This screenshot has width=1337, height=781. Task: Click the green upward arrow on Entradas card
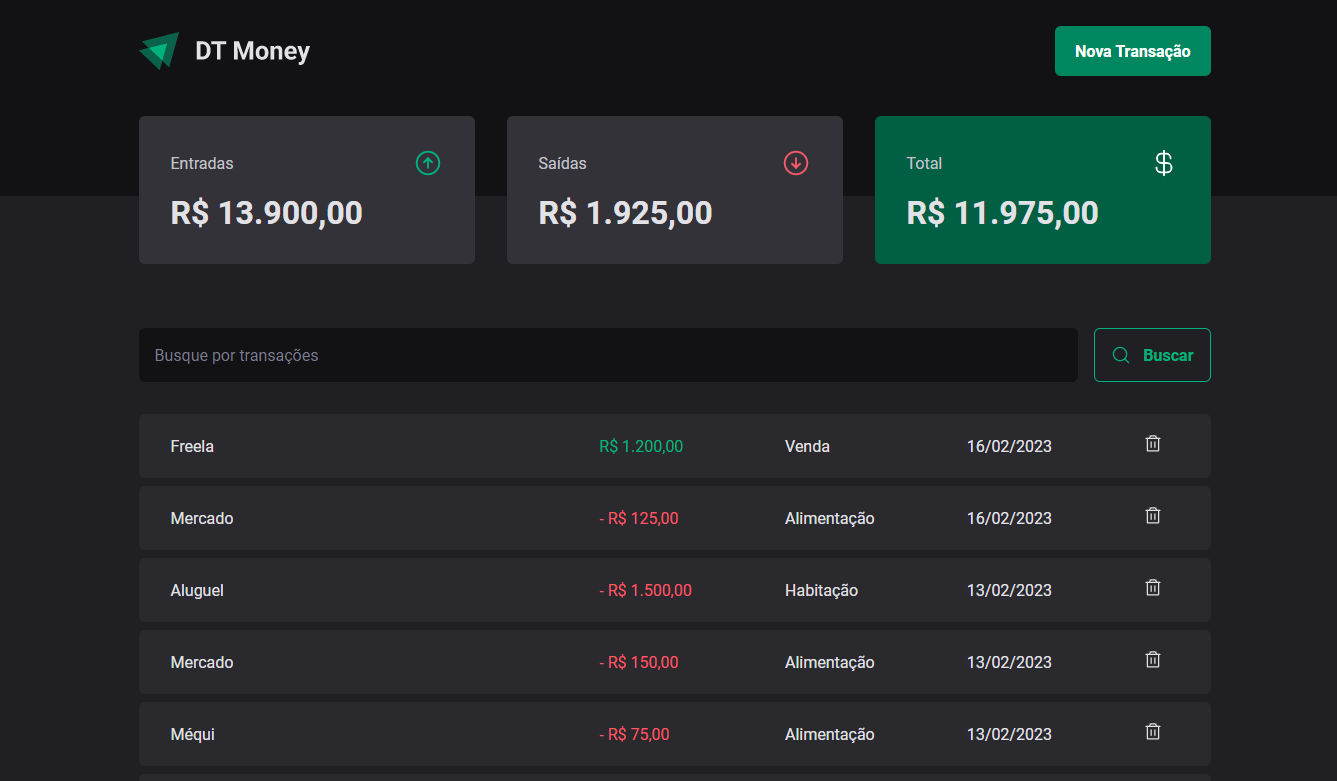tap(427, 162)
